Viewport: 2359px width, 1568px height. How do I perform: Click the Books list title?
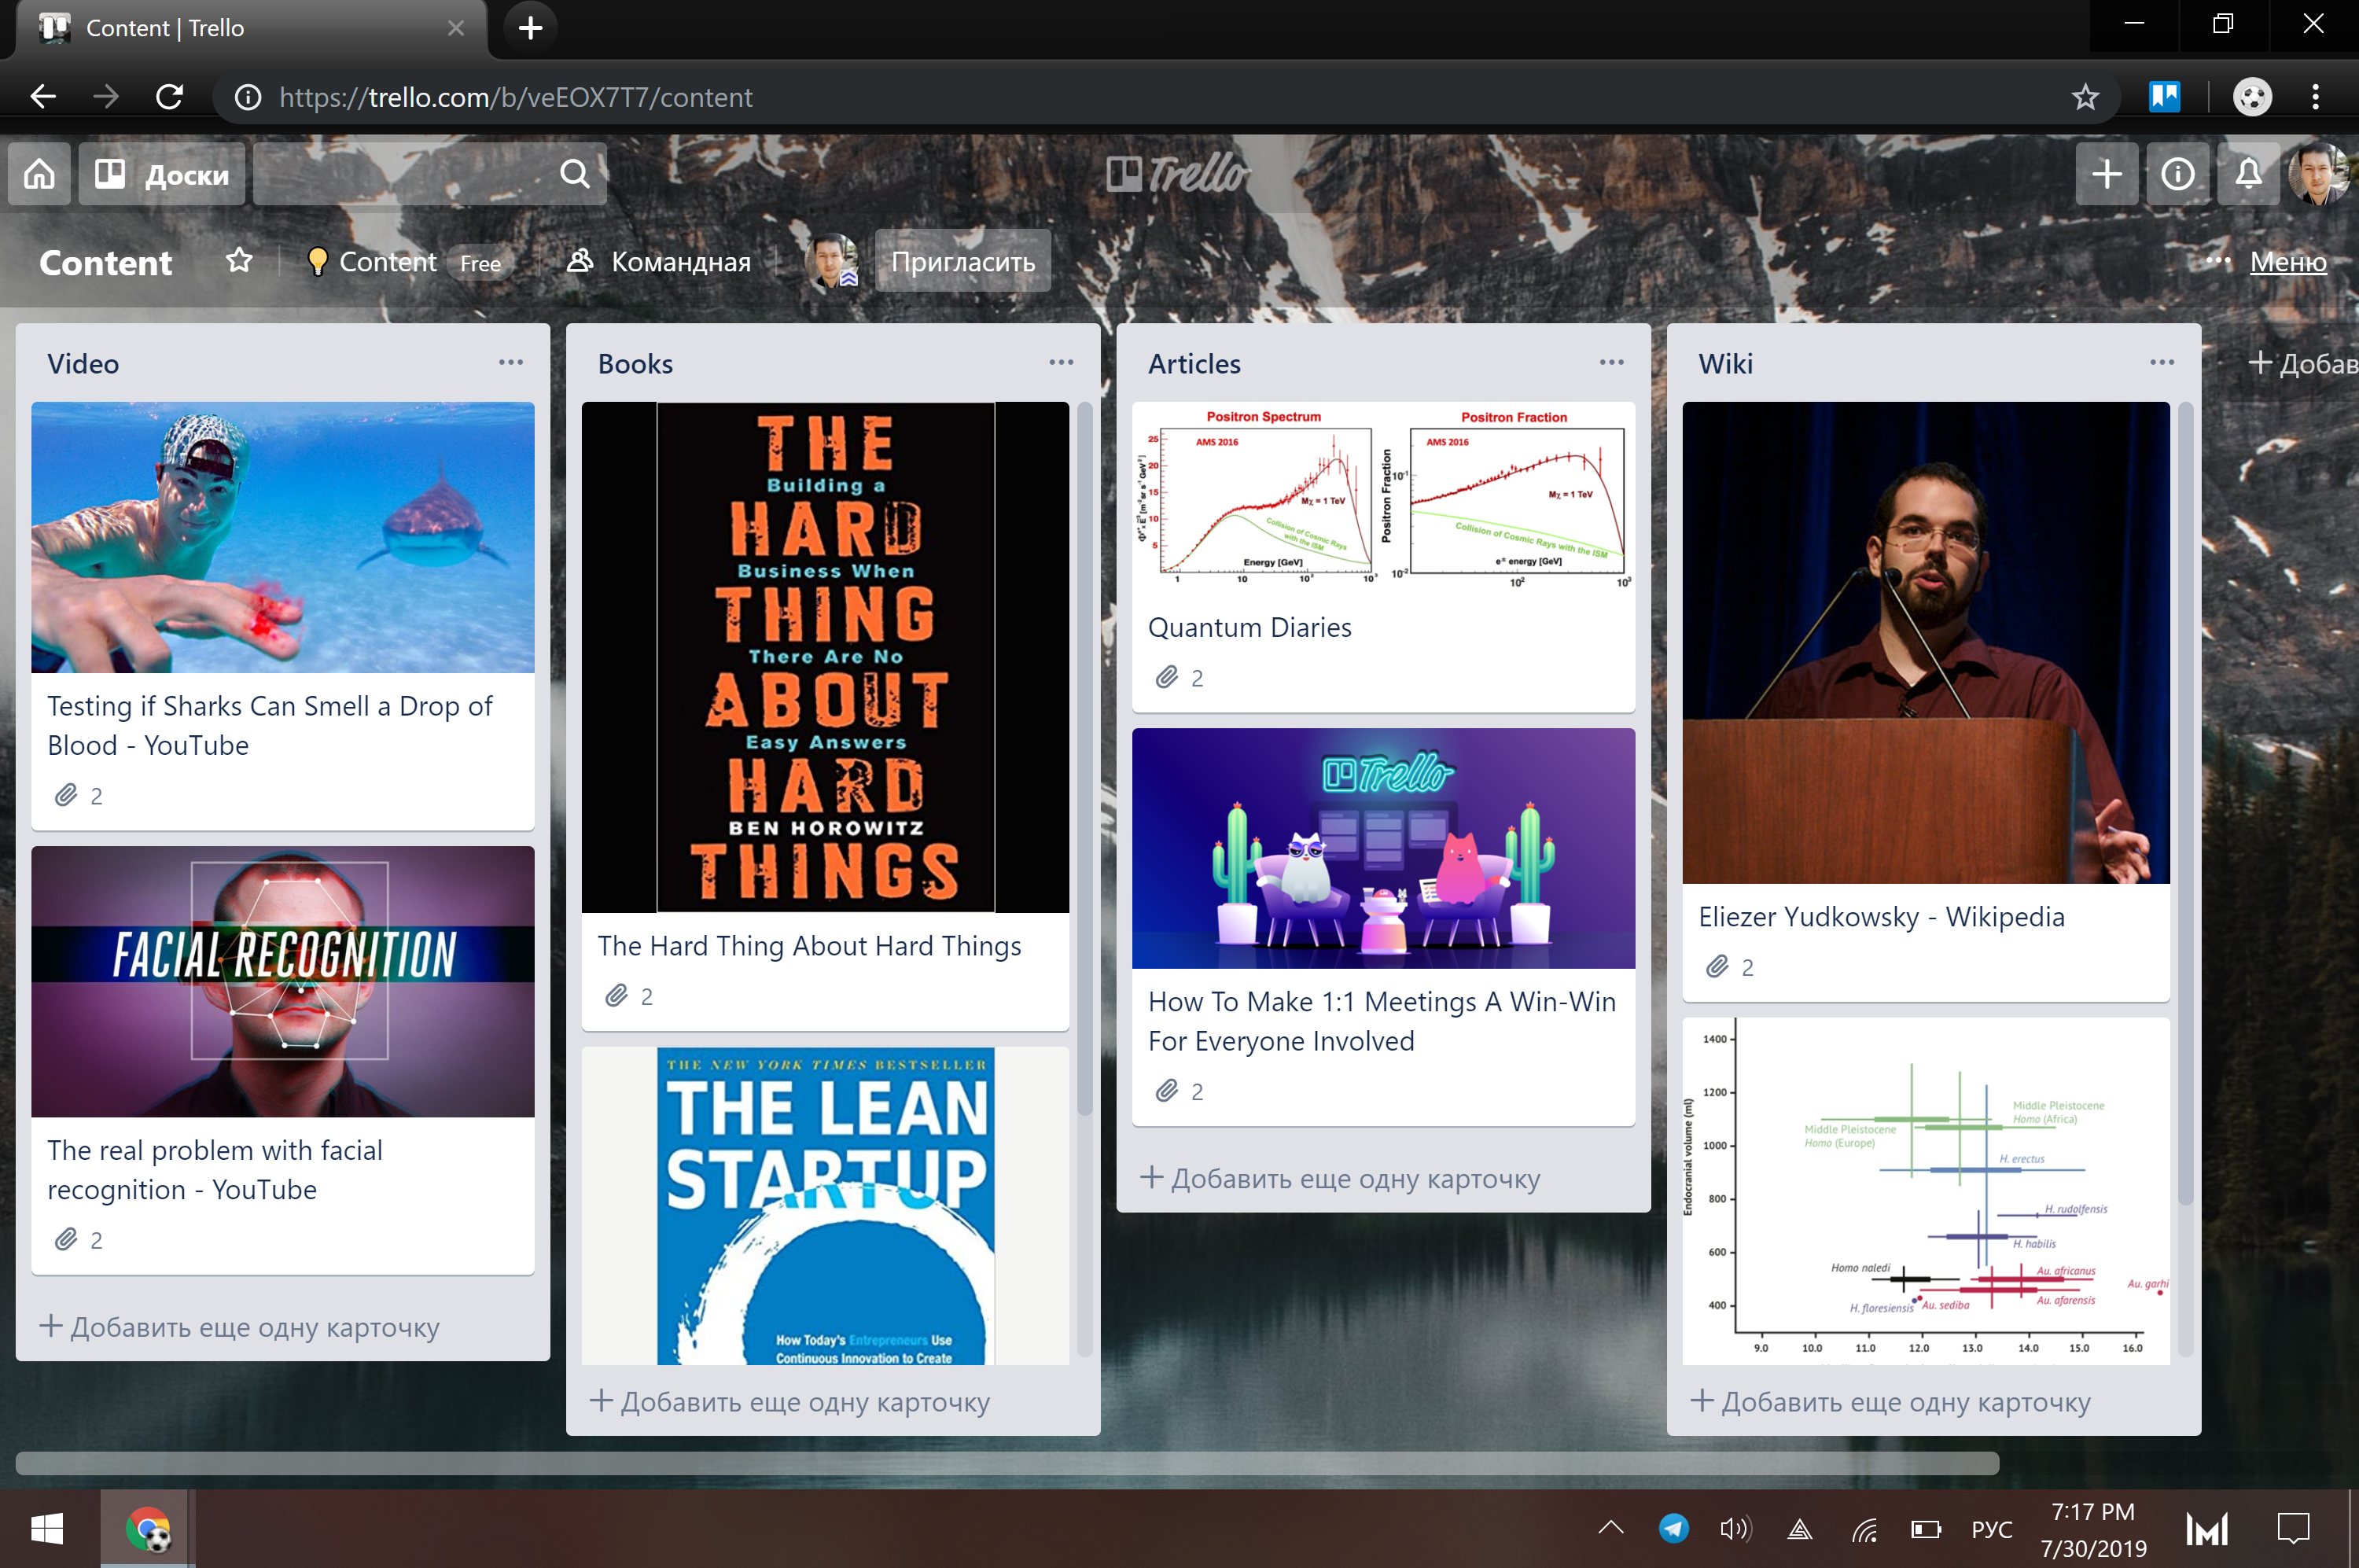(635, 364)
